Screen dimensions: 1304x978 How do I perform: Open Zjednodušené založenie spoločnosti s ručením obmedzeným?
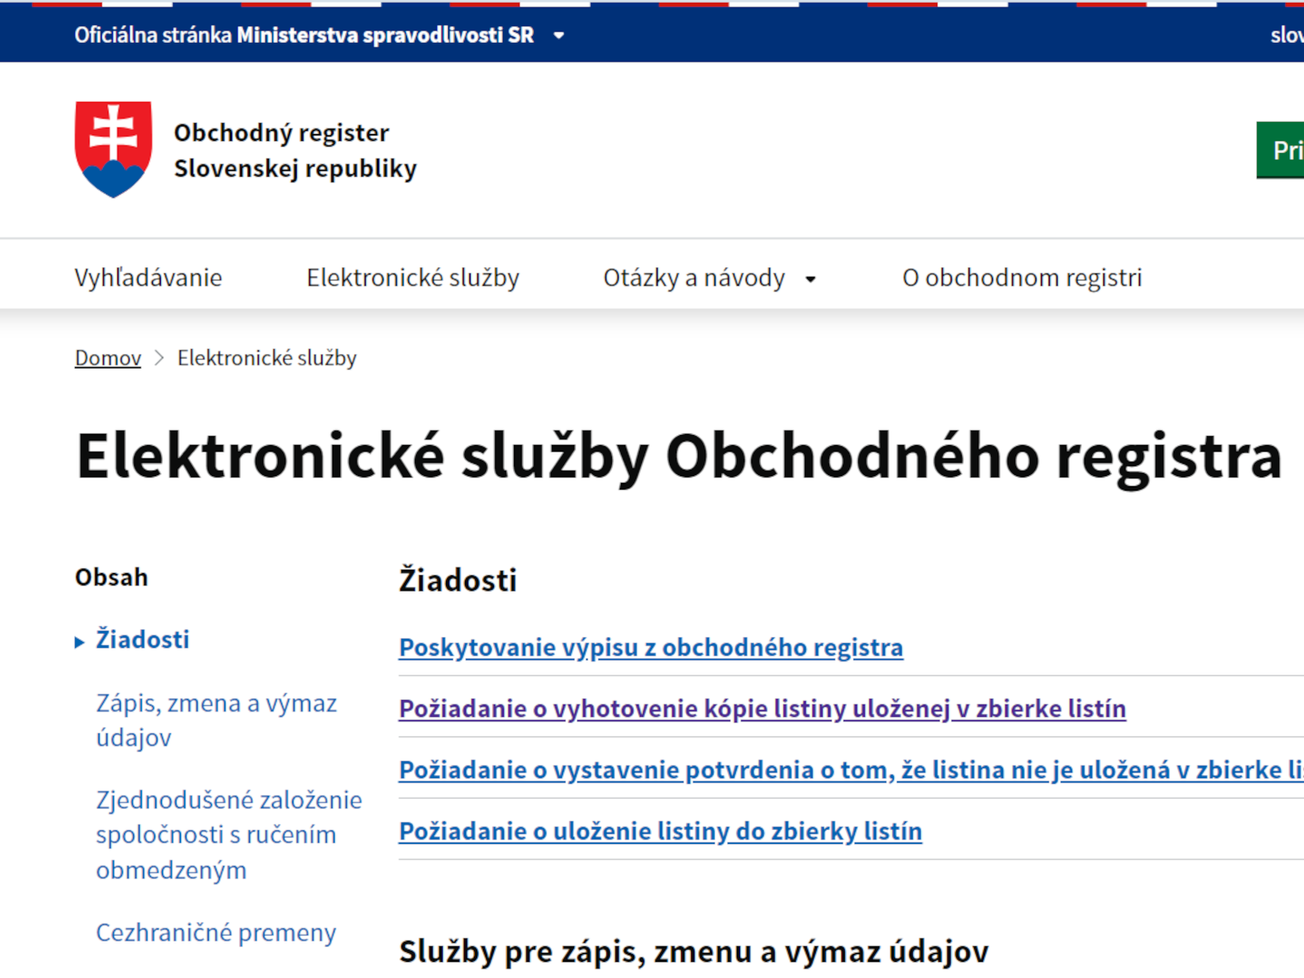[228, 834]
